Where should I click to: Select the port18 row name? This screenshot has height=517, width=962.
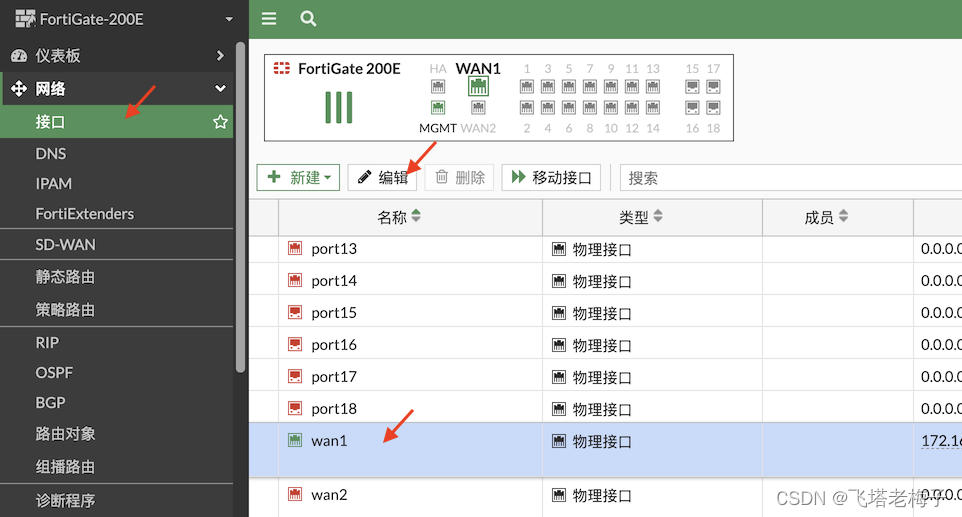[334, 408]
